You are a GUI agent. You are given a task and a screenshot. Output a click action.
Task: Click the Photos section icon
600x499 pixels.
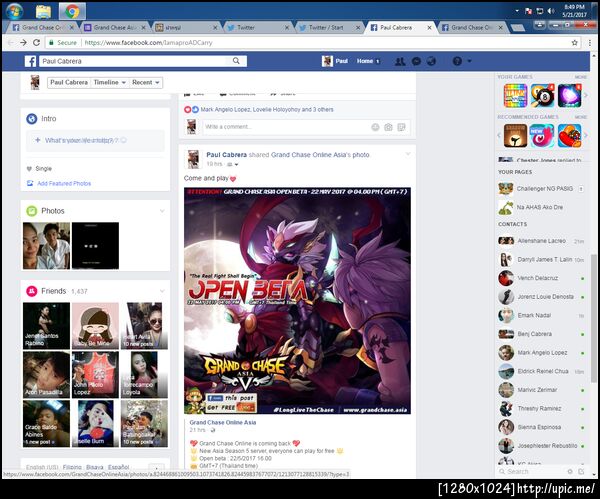pyautogui.click(x=31, y=211)
